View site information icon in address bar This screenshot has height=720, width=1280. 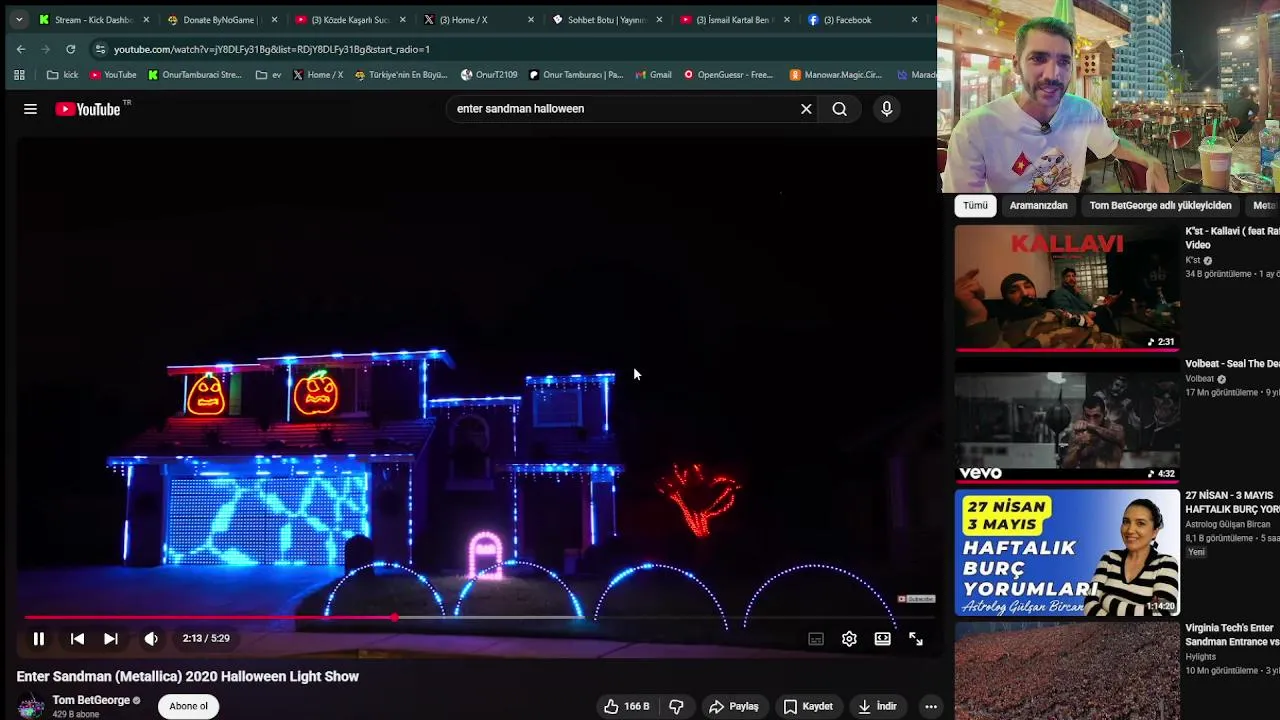click(x=100, y=49)
